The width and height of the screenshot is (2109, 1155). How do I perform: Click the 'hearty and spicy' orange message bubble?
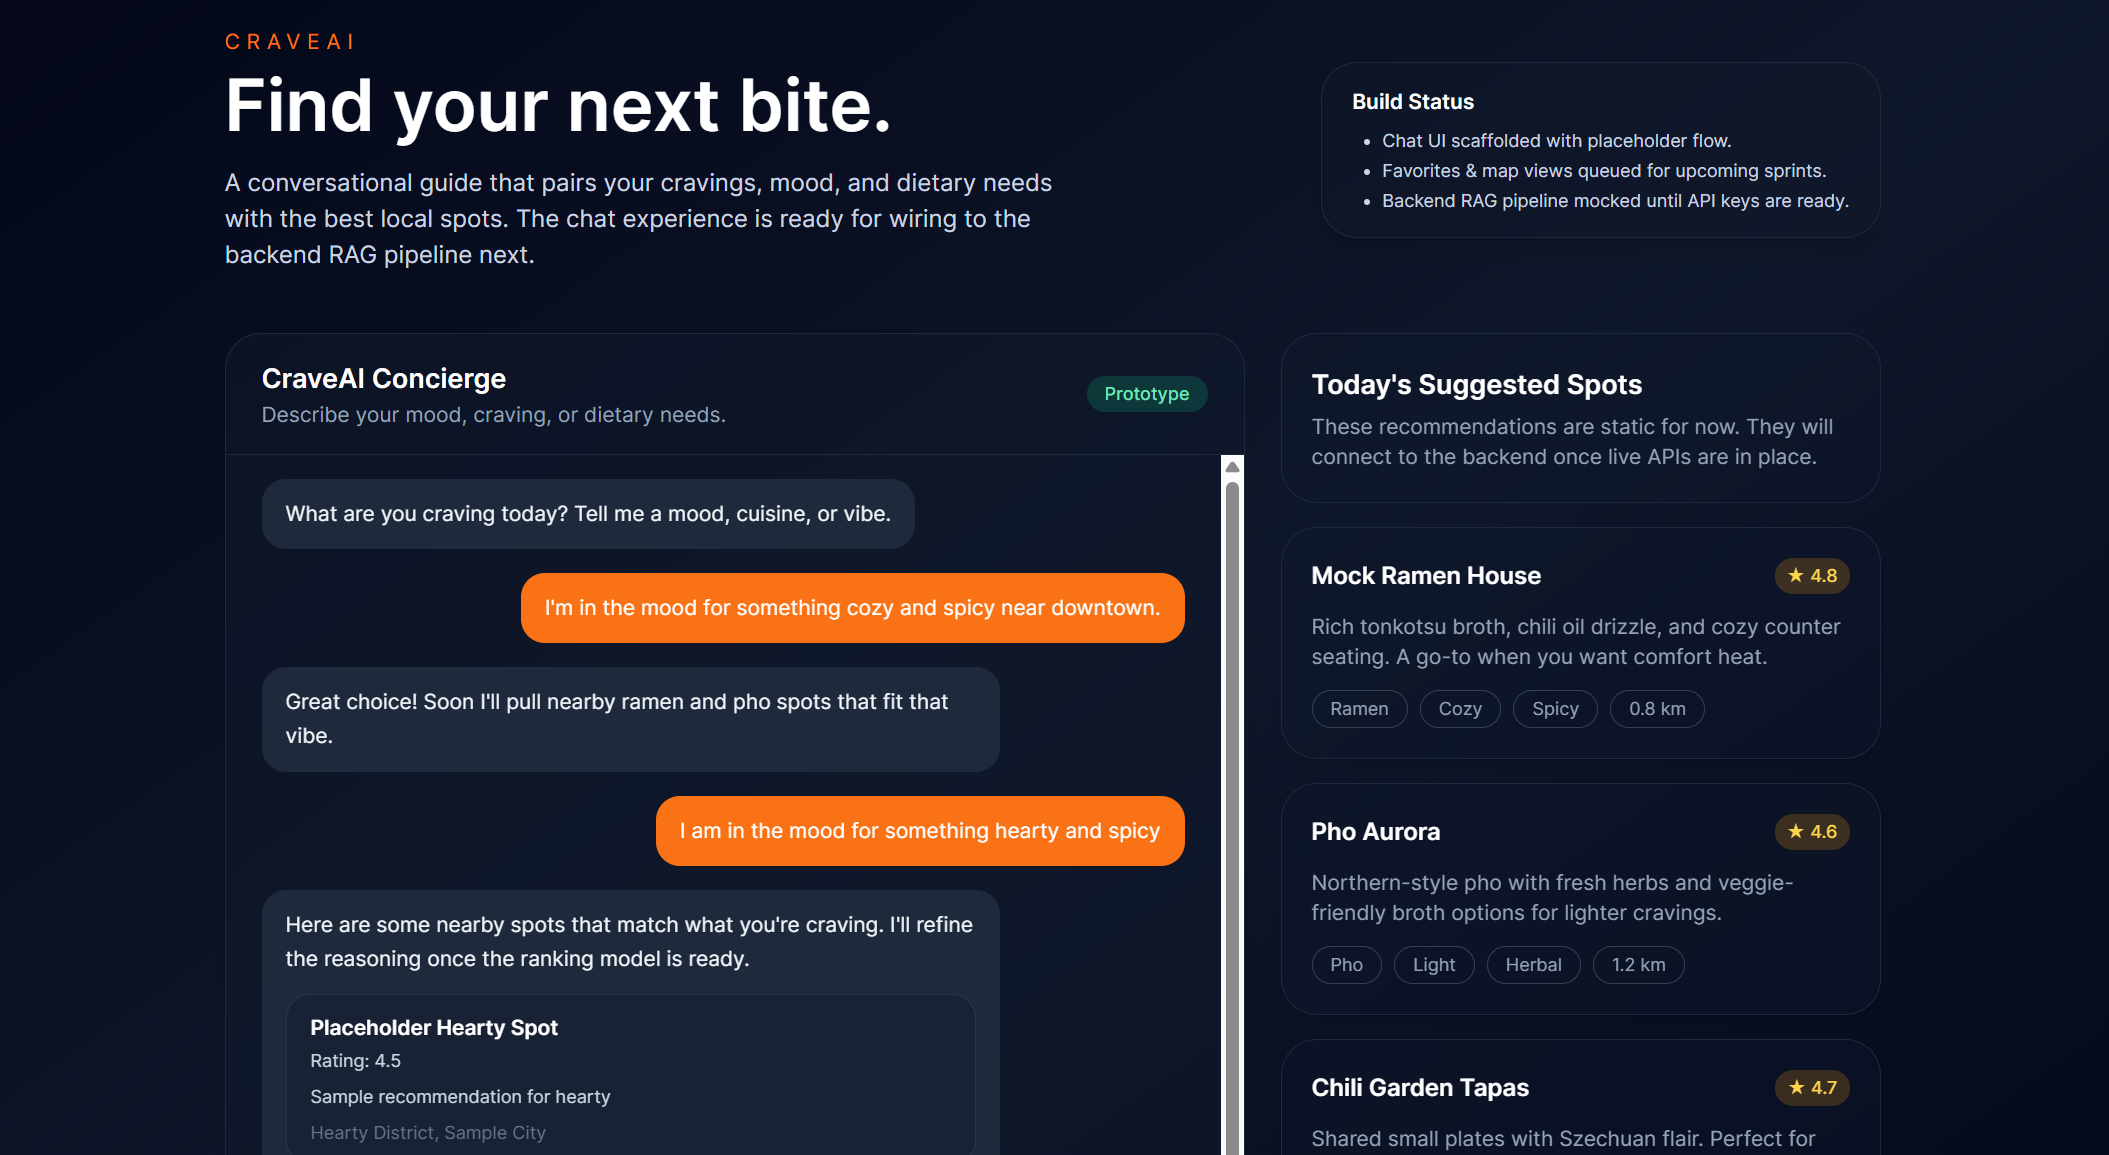pyautogui.click(x=919, y=831)
